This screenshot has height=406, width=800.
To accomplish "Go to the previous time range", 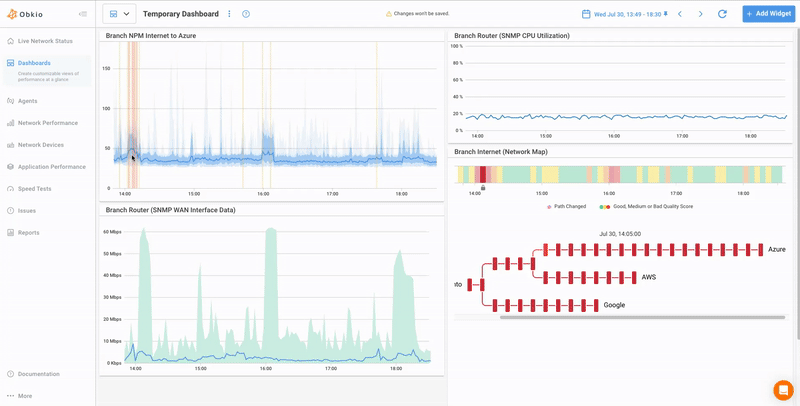I will click(680, 14).
